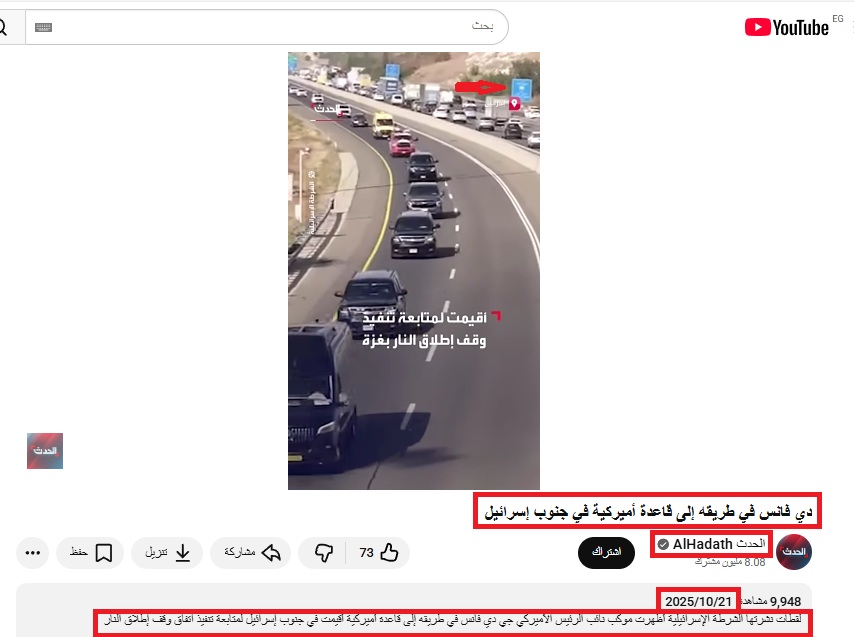Viewport: 854px width, 637px height.
Task: Open the AlHadath channel avatar
Action: pyautogui.click(x=794, y=552)
